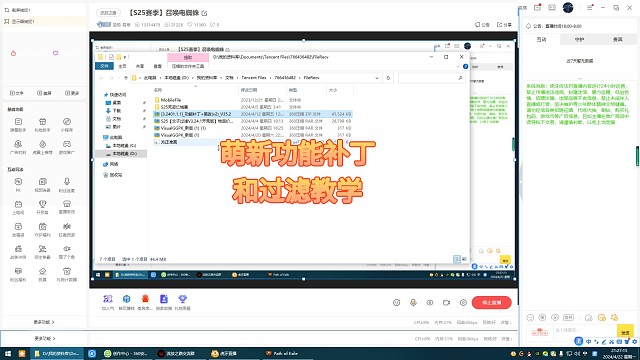Open the microphone feature icon in sidebar grid

tap(67, 182)
